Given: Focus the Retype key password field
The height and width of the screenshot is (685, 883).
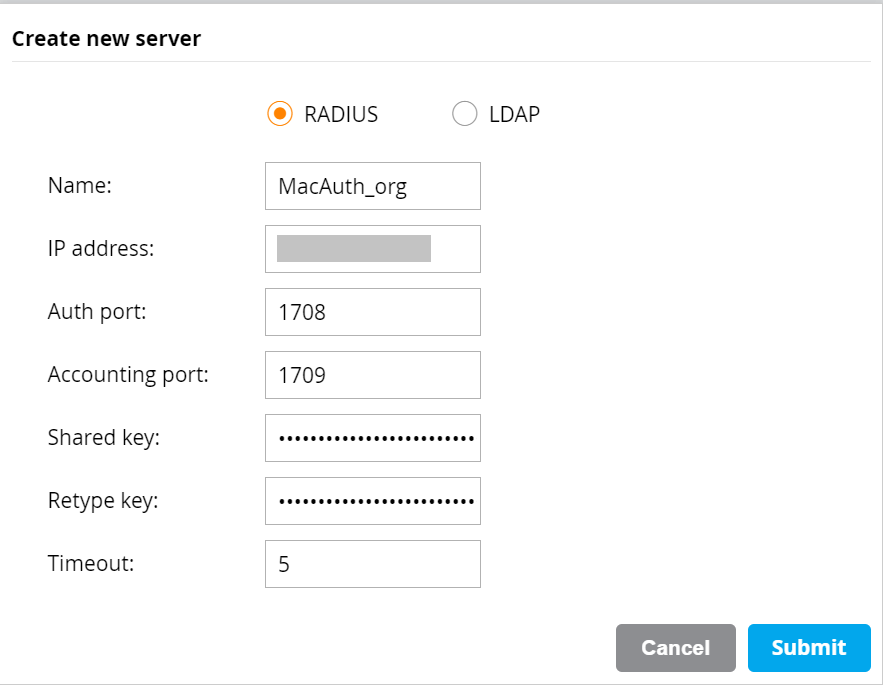Looking at the screenshot, I should point(372,501).
